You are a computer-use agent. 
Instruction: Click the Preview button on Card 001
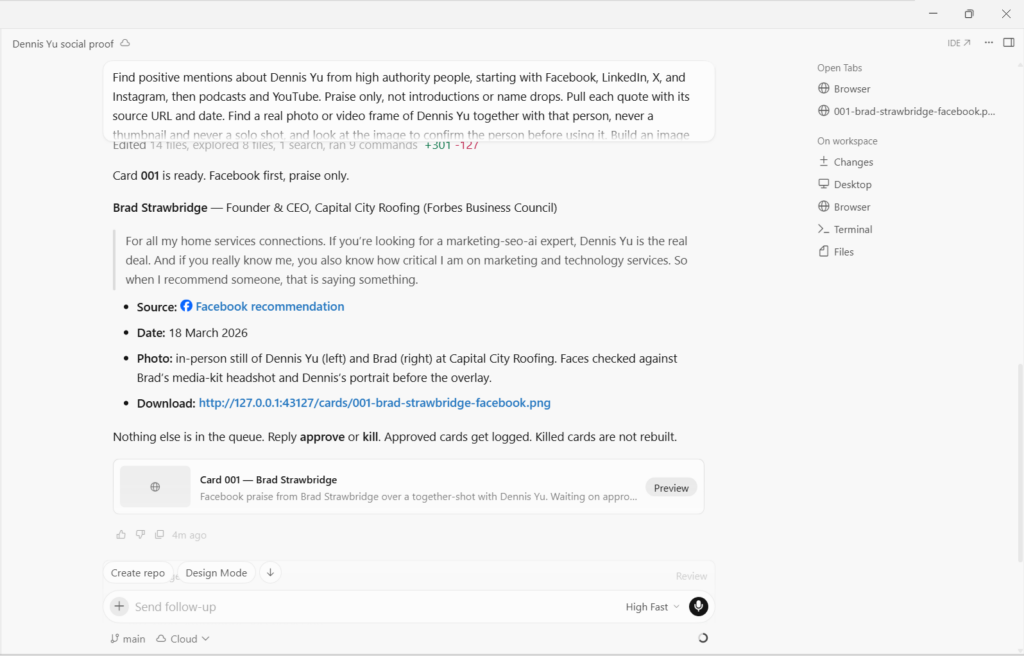(671, 488)
